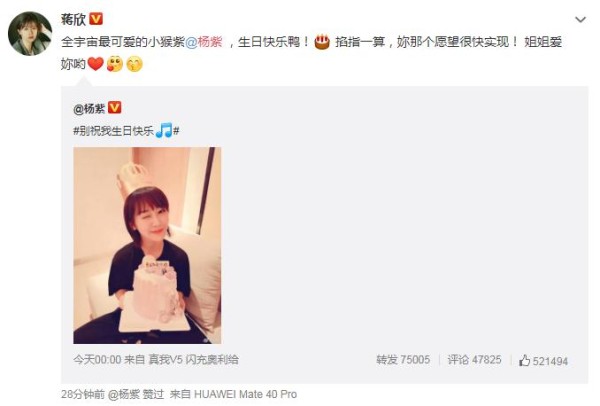The height and width of the screenshot is (406, 600).
Task: Click the music note icon in hashtag
Action: (164, 130)
